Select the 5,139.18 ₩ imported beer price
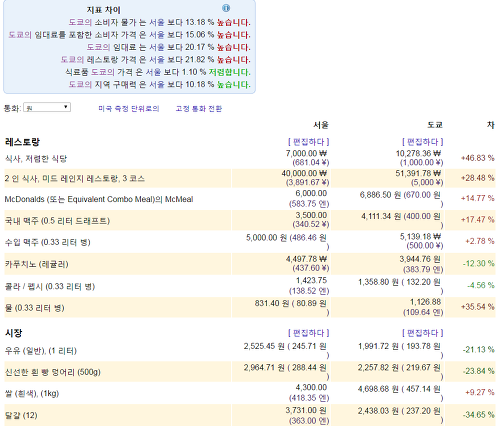The height and width of the screenshot is (429, 500). click(x=421, y=237)
